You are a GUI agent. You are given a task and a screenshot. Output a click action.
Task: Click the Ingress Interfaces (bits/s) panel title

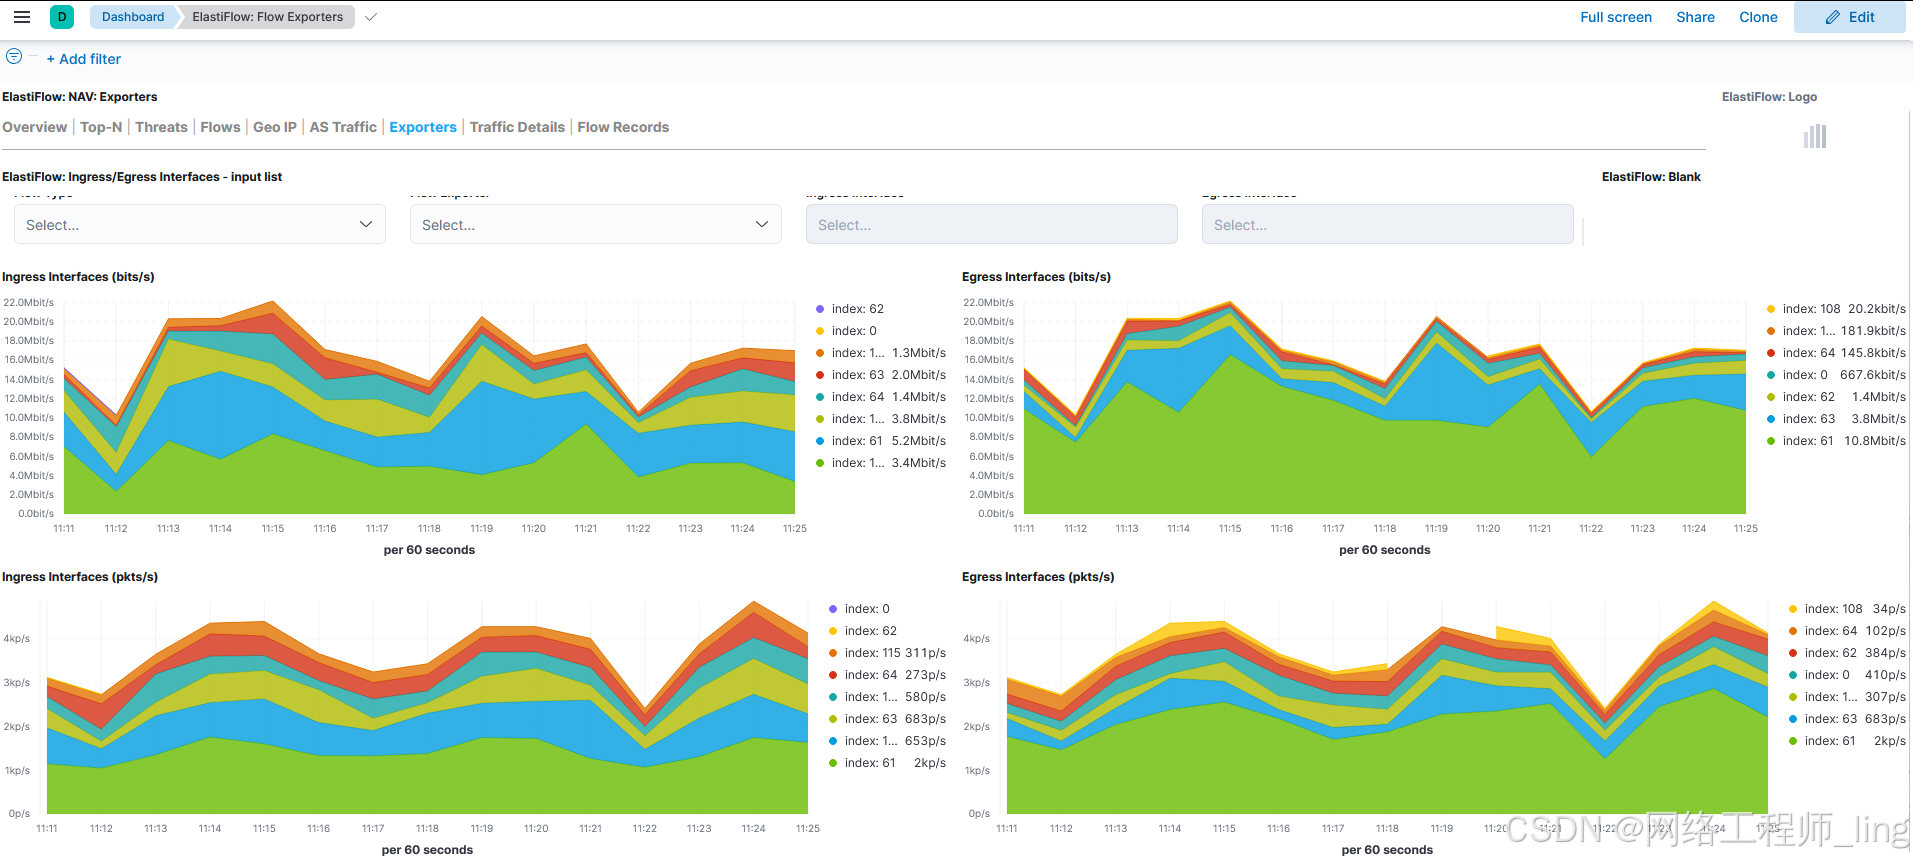click(x=78, y=277)
